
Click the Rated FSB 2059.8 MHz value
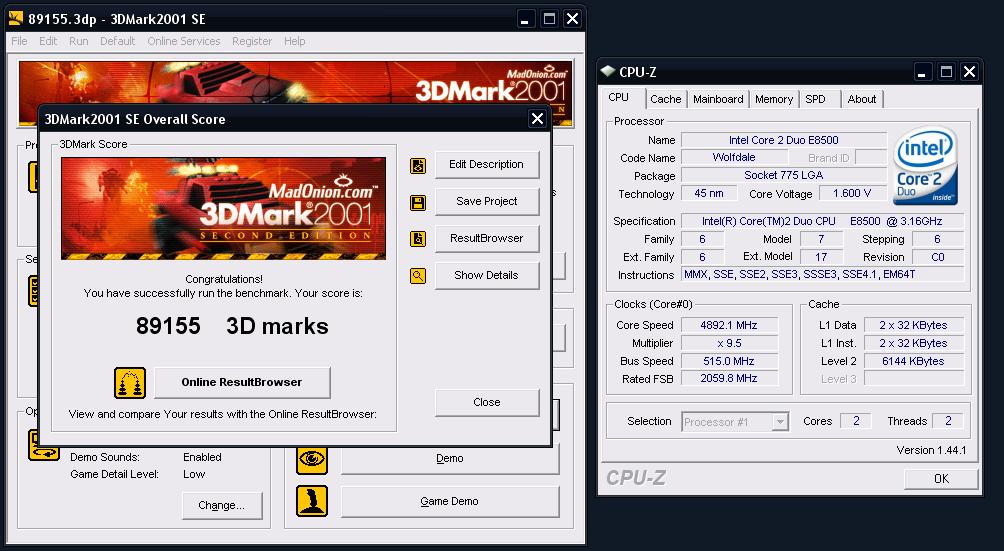(x=729, y=378)
